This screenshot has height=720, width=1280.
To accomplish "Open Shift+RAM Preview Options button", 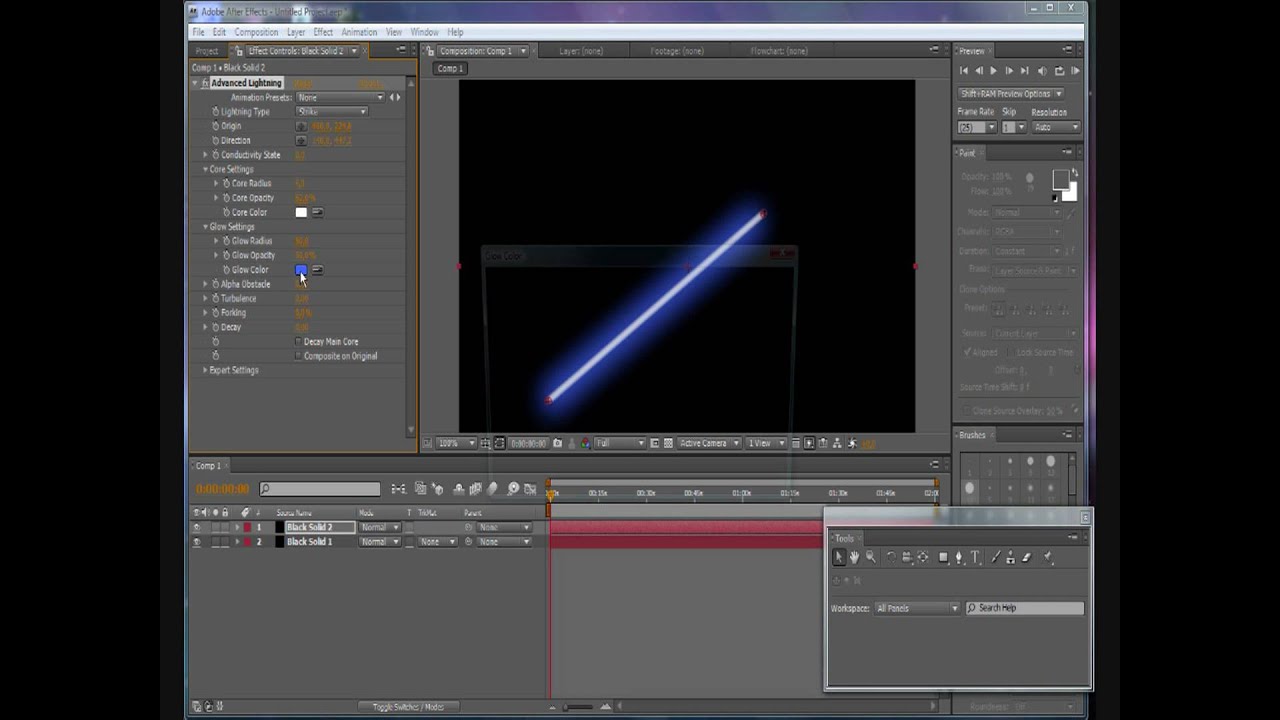I will [x=1011, y=94].
